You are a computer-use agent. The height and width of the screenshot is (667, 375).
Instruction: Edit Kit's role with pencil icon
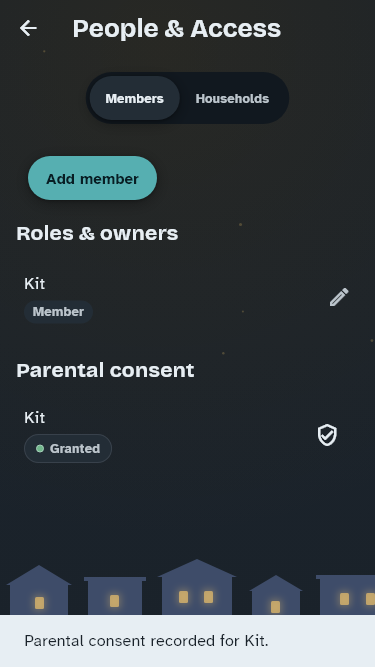[339, 297]
